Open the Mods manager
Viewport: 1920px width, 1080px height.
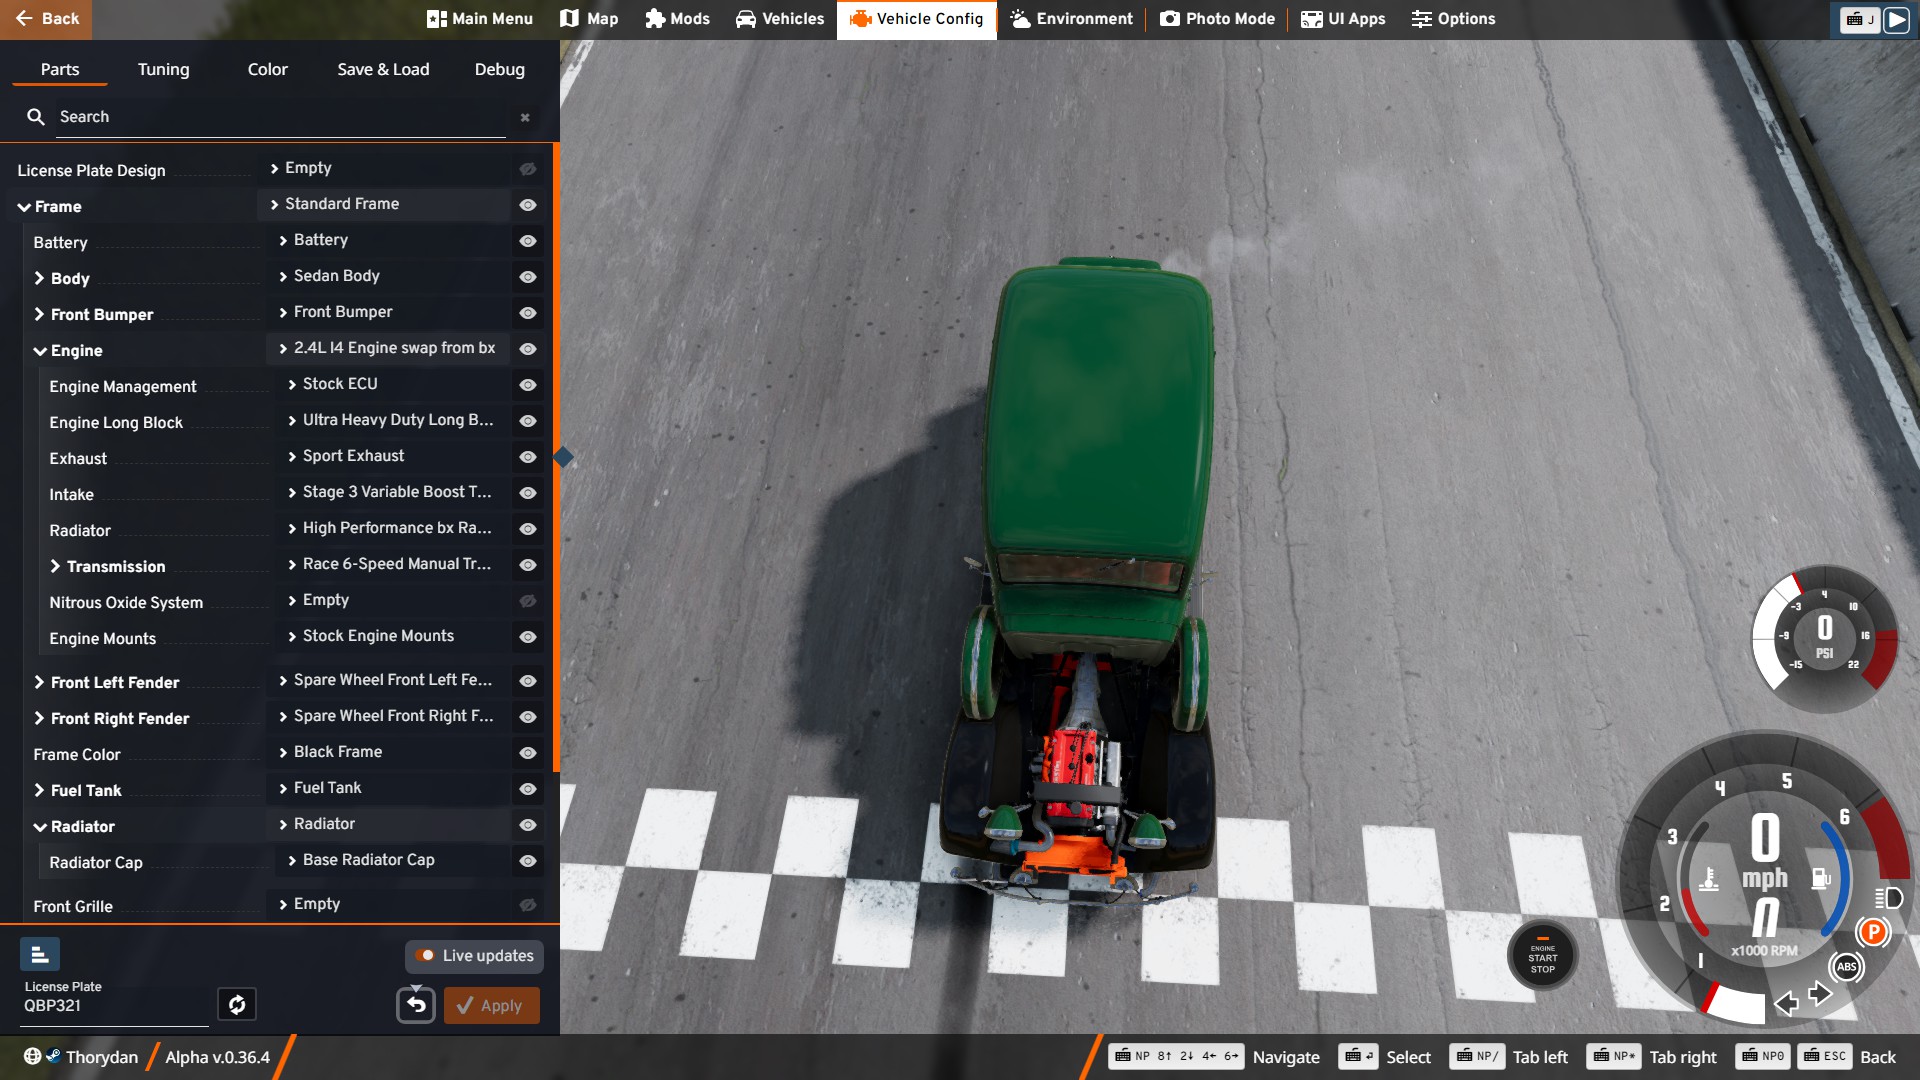(x=677, y=19)
